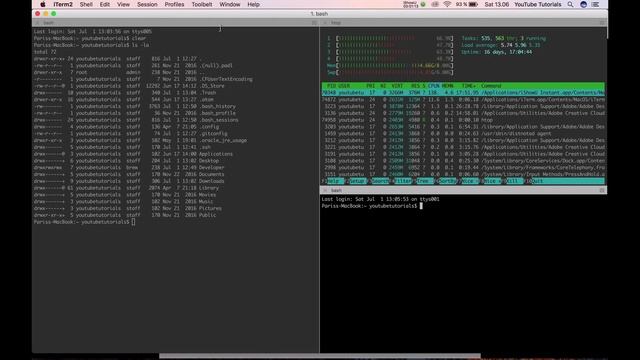Click htop Nice plus function key
640x360 pixels.
point(493,181)
